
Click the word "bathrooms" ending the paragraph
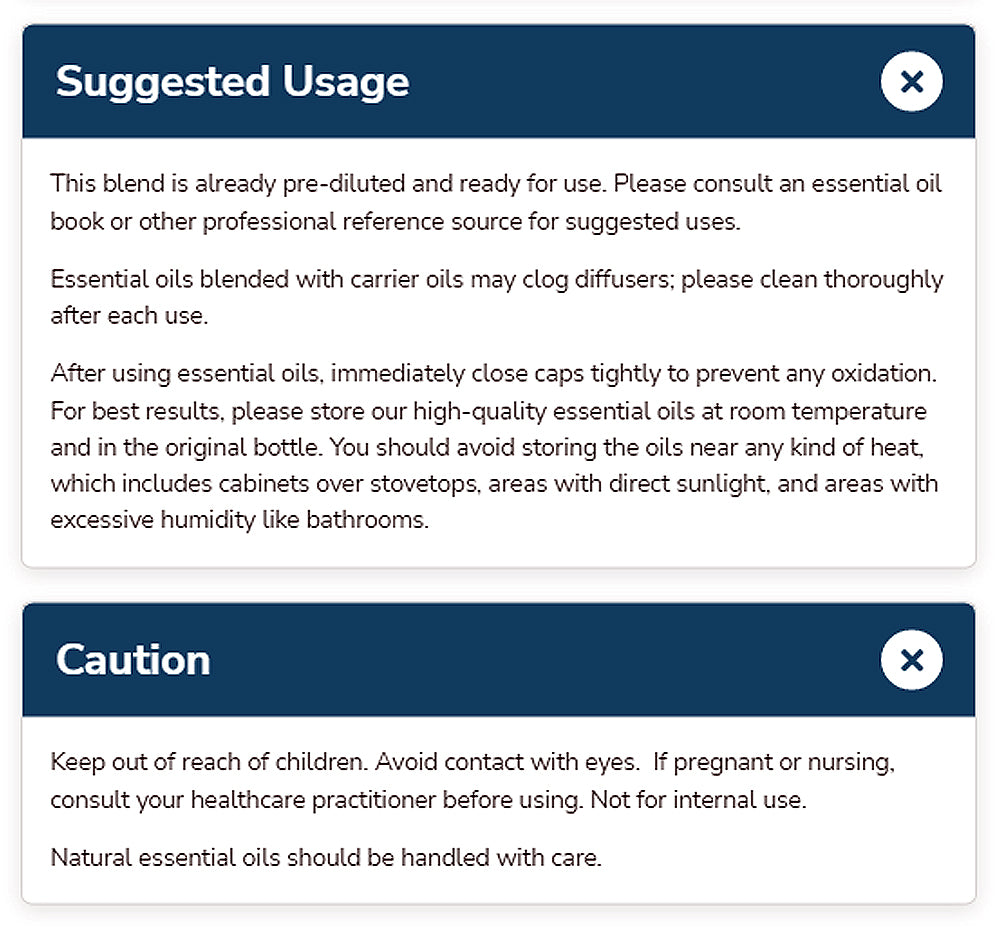point(377,521)
